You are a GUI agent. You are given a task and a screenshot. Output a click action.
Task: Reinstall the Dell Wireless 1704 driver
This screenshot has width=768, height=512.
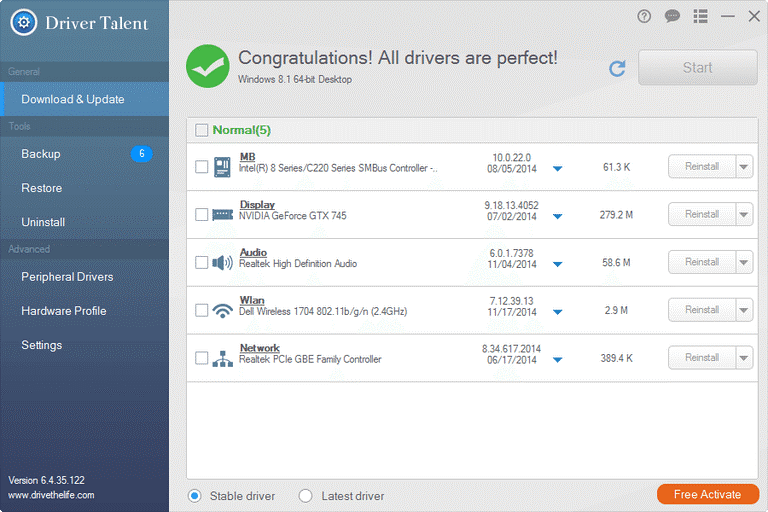coord(702,310)
